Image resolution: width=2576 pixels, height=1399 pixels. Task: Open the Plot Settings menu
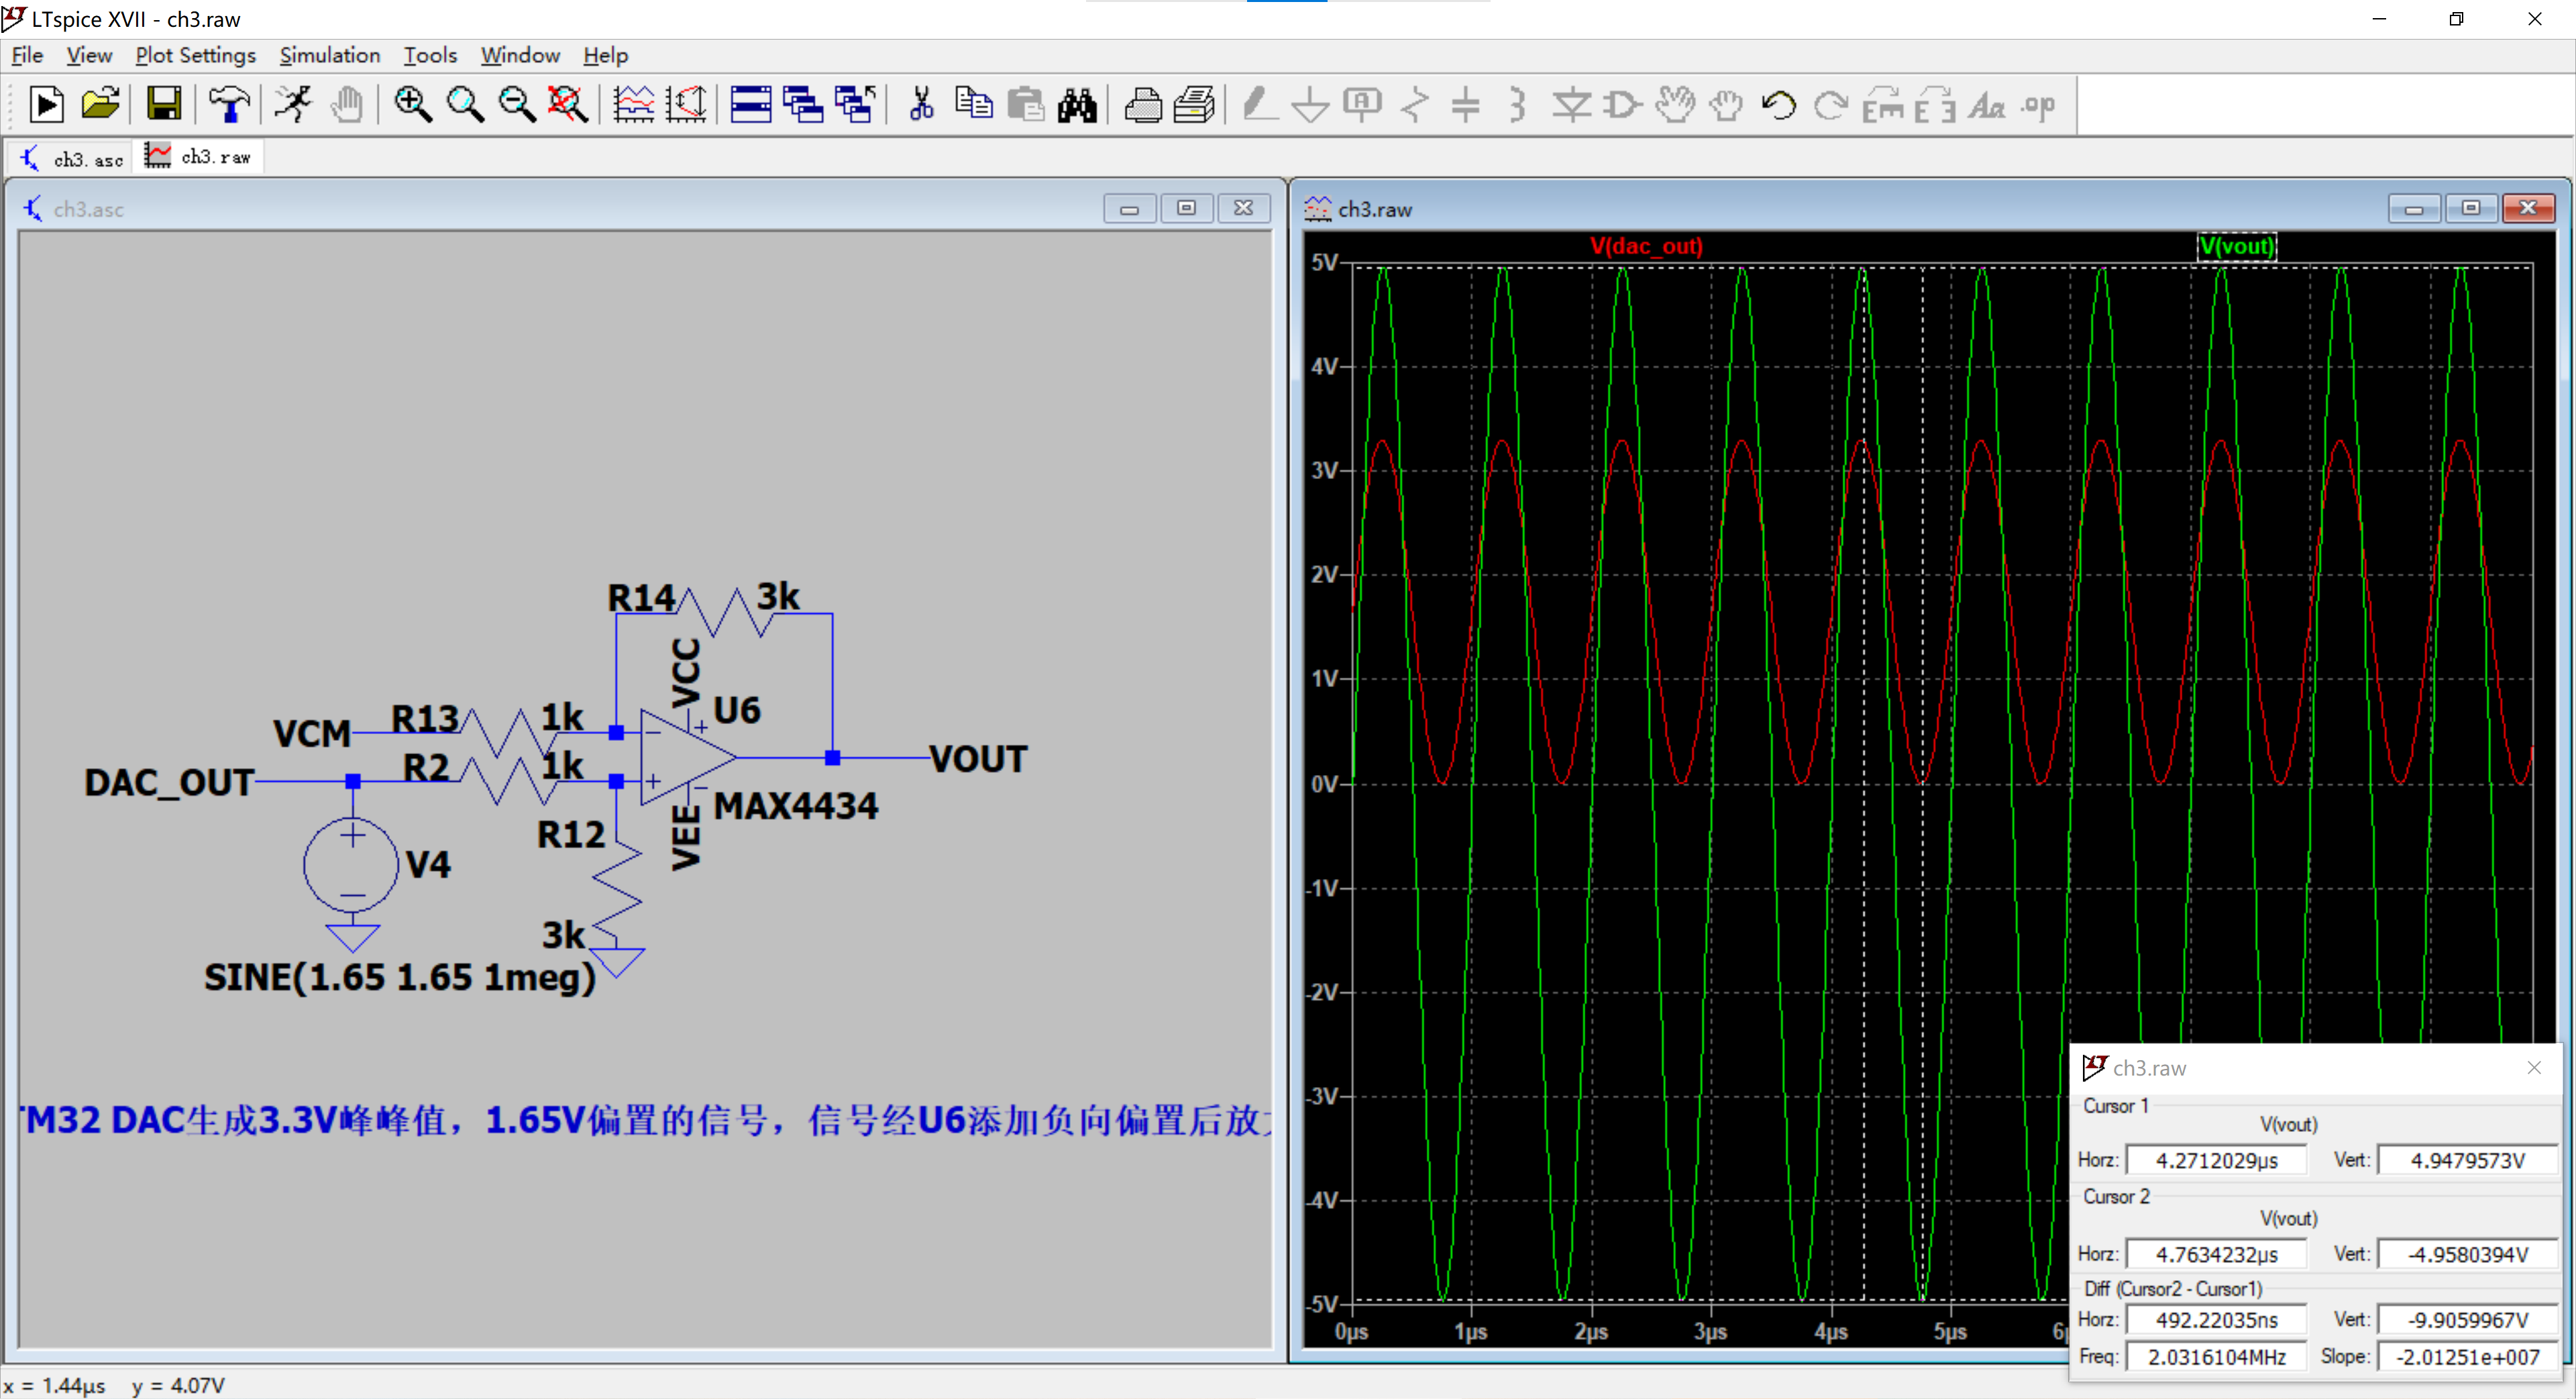(x=196, y=55)
